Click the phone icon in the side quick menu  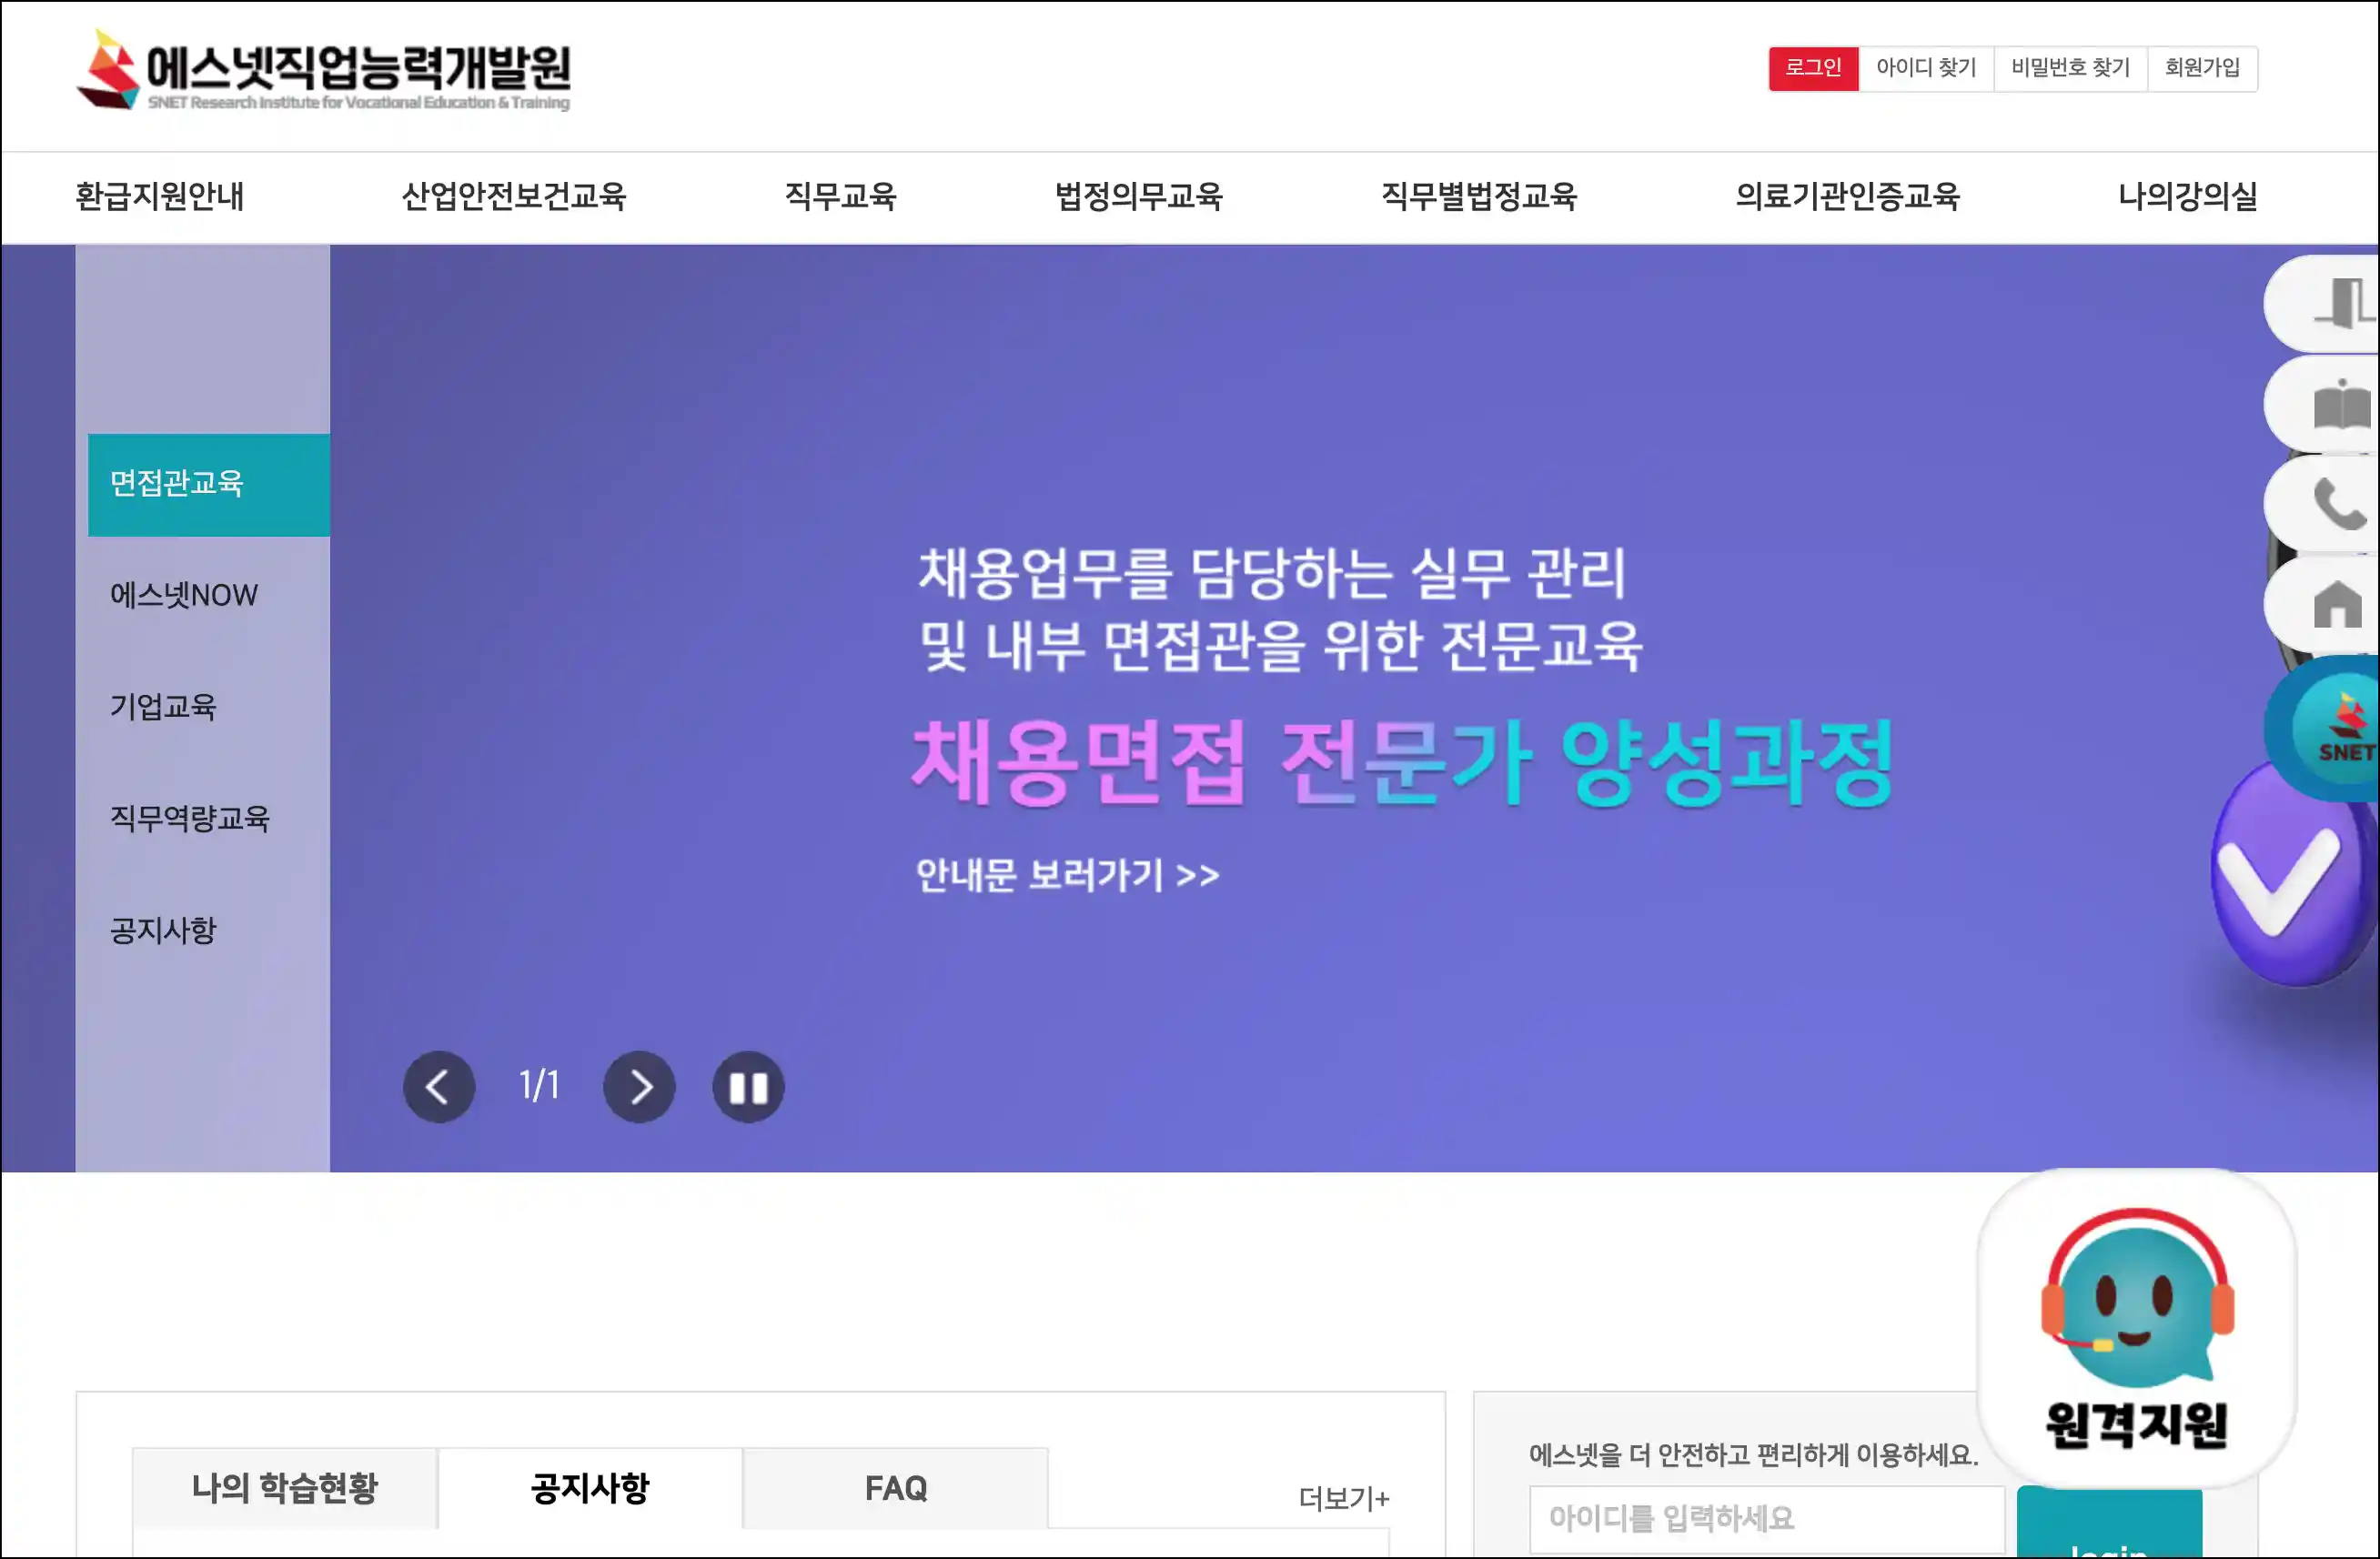click(x=2338, y=504)
